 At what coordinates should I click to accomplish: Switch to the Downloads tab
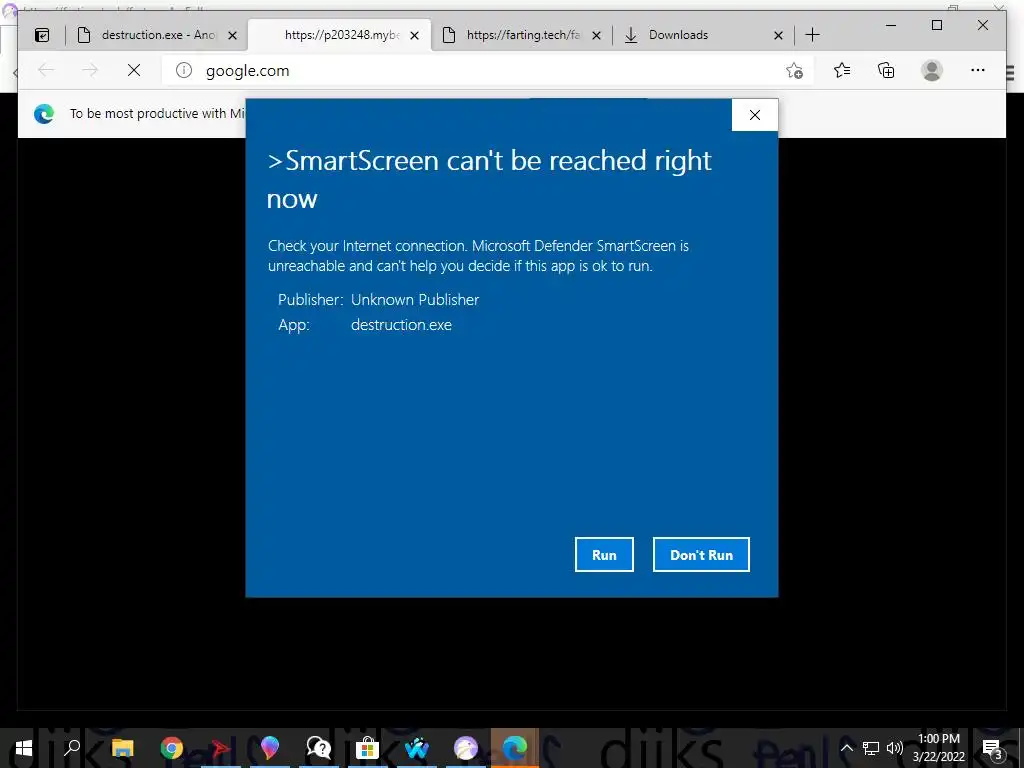coord(703,35)
